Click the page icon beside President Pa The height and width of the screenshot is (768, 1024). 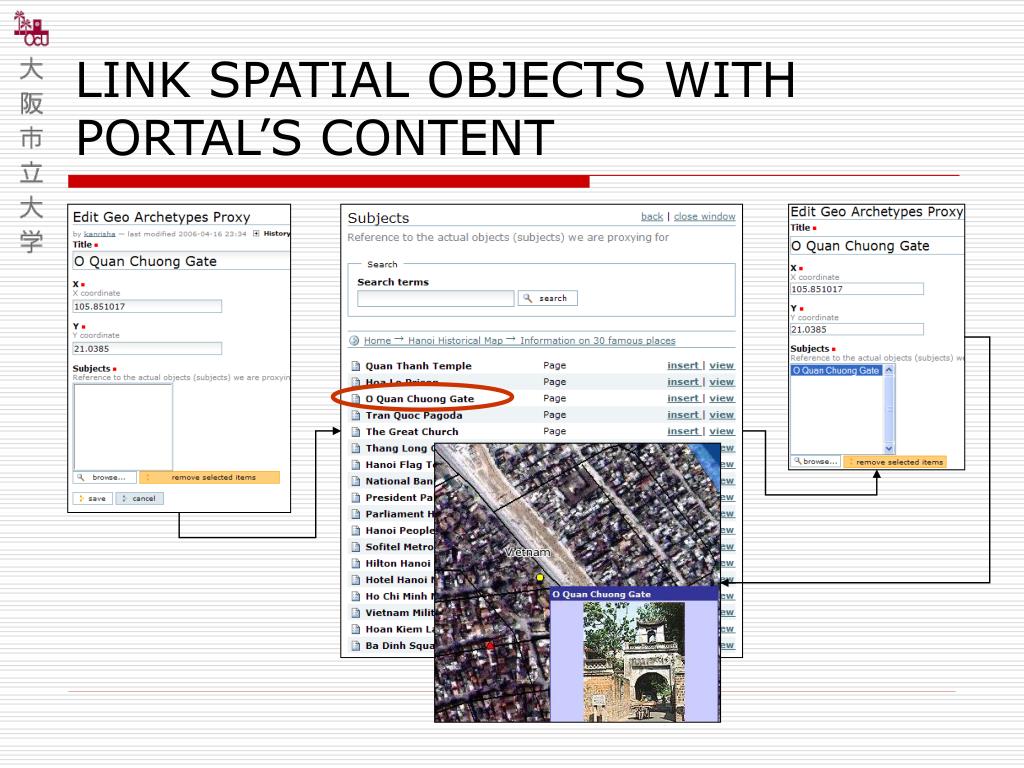click(x=356, y=498)
